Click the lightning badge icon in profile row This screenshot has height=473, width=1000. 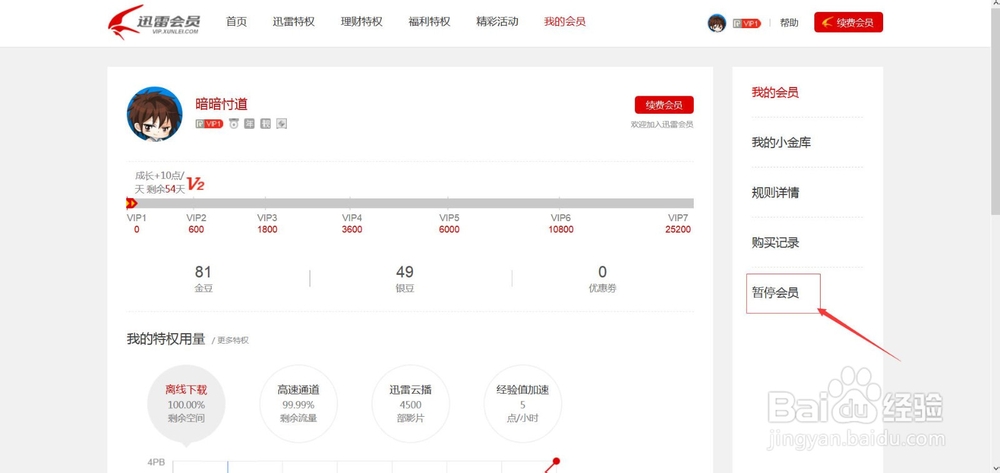pyautogui.click(x=281, y=124)
